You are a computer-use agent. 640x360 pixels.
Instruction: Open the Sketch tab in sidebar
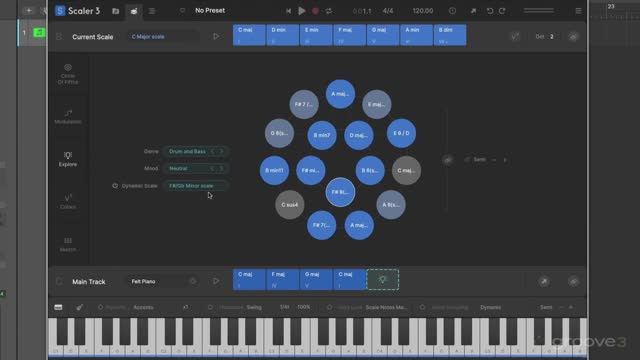click(x=68, y=244)
